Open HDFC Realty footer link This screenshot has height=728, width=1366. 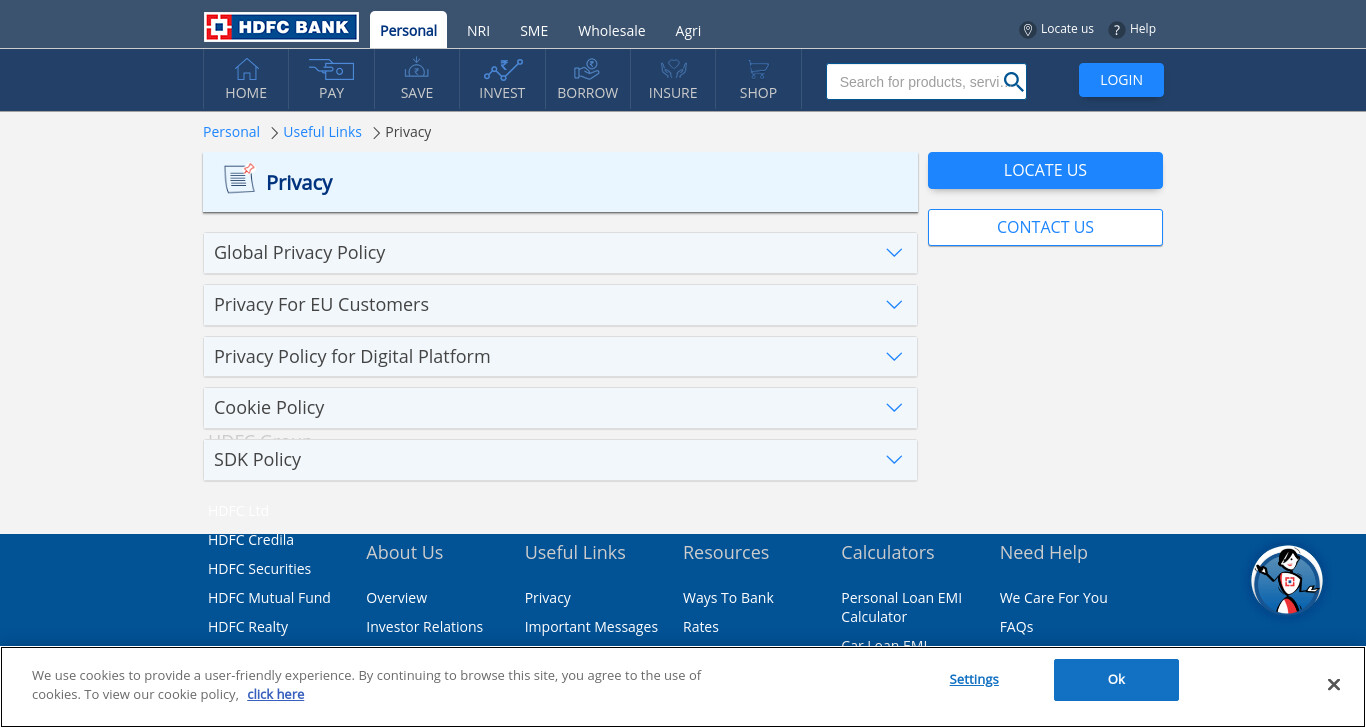coord(248,627)
